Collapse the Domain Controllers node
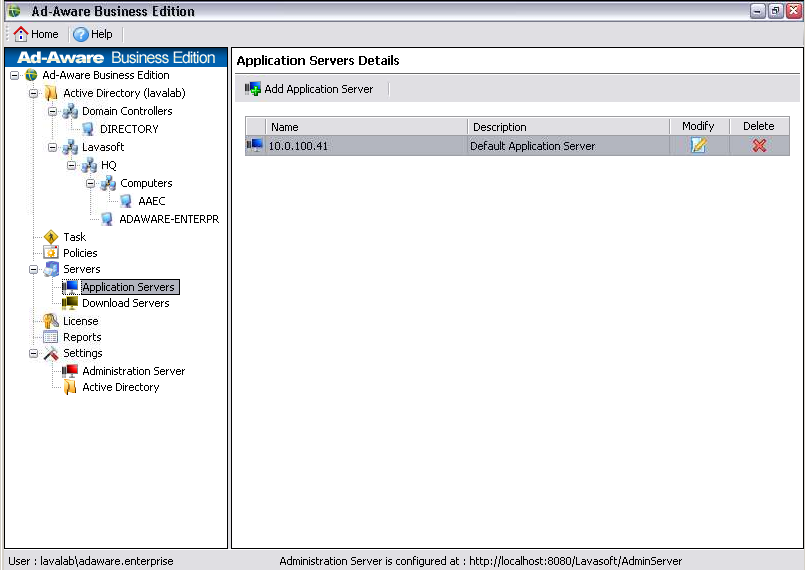The width and height of the screenshot is (805, 570). pyautogui.click(x=52, y=111)
